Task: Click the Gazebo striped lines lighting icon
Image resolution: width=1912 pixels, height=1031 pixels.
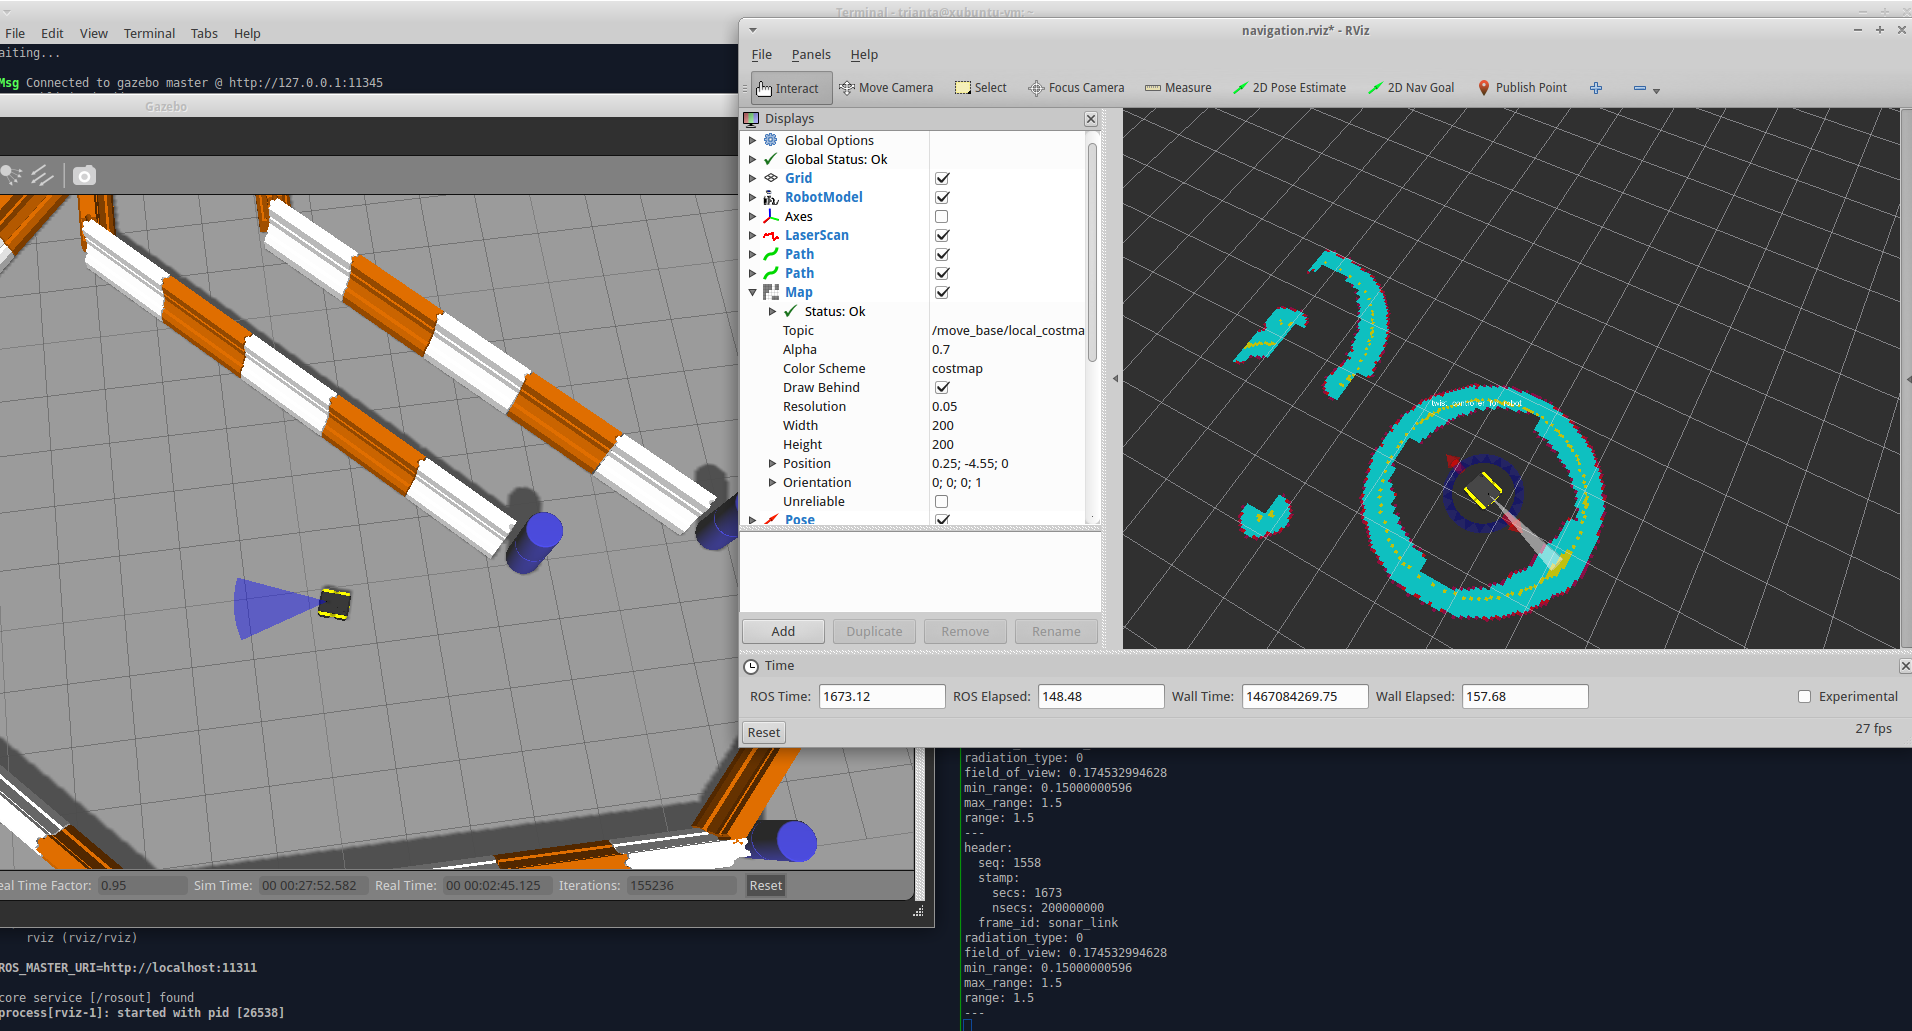Action: tap(42, 176)
